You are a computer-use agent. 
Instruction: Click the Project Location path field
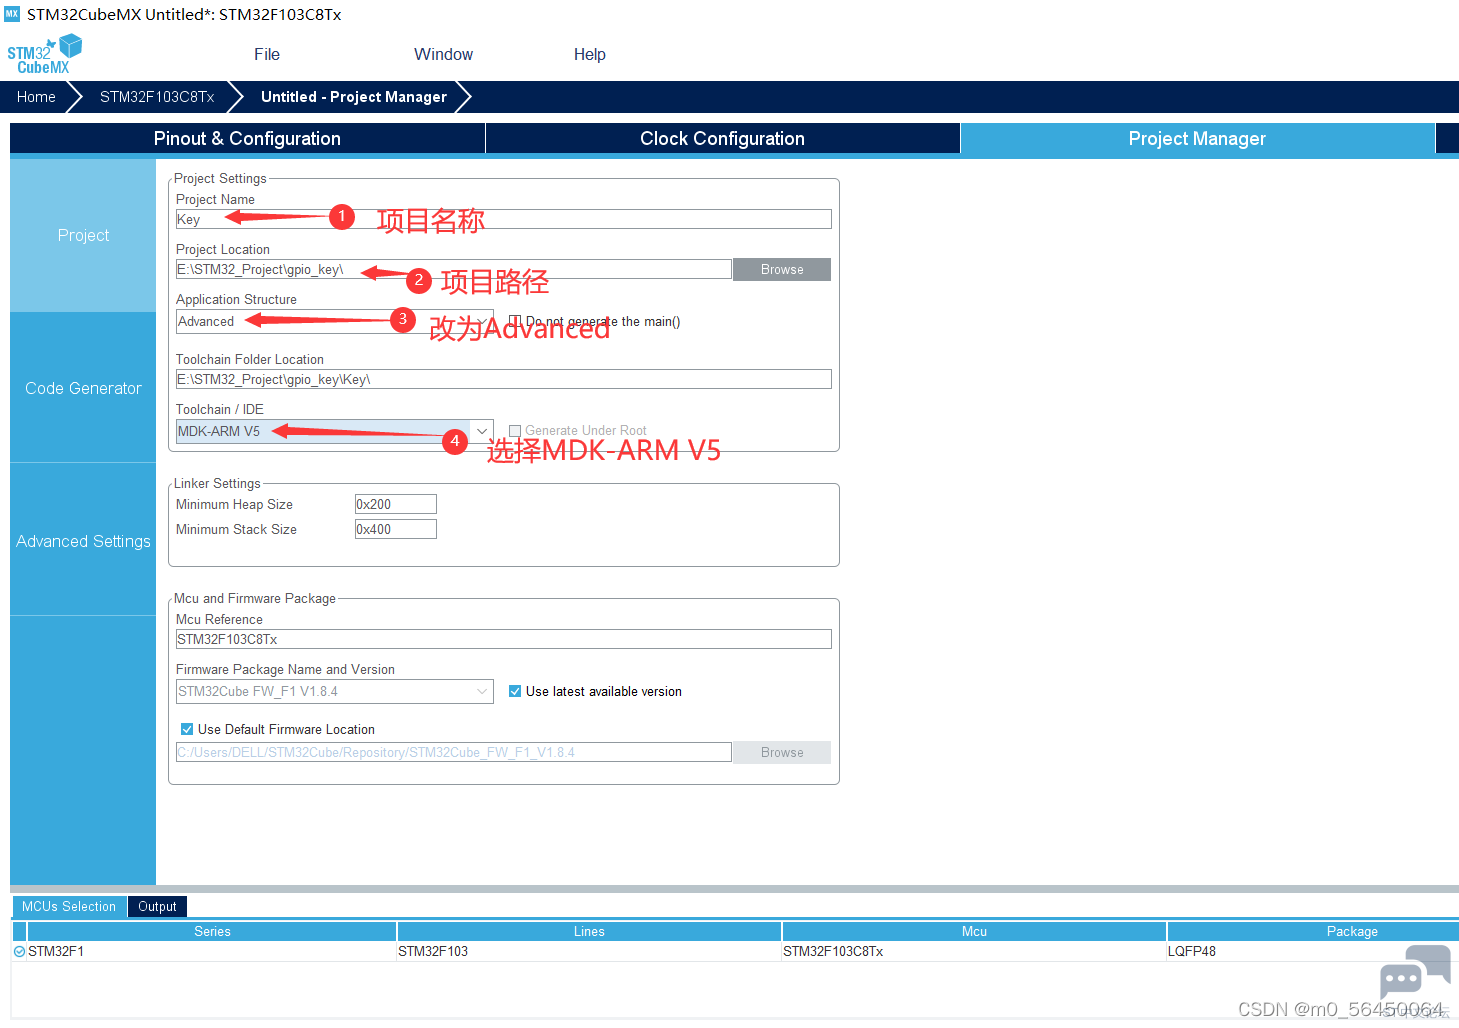click(x=454, y=270)
